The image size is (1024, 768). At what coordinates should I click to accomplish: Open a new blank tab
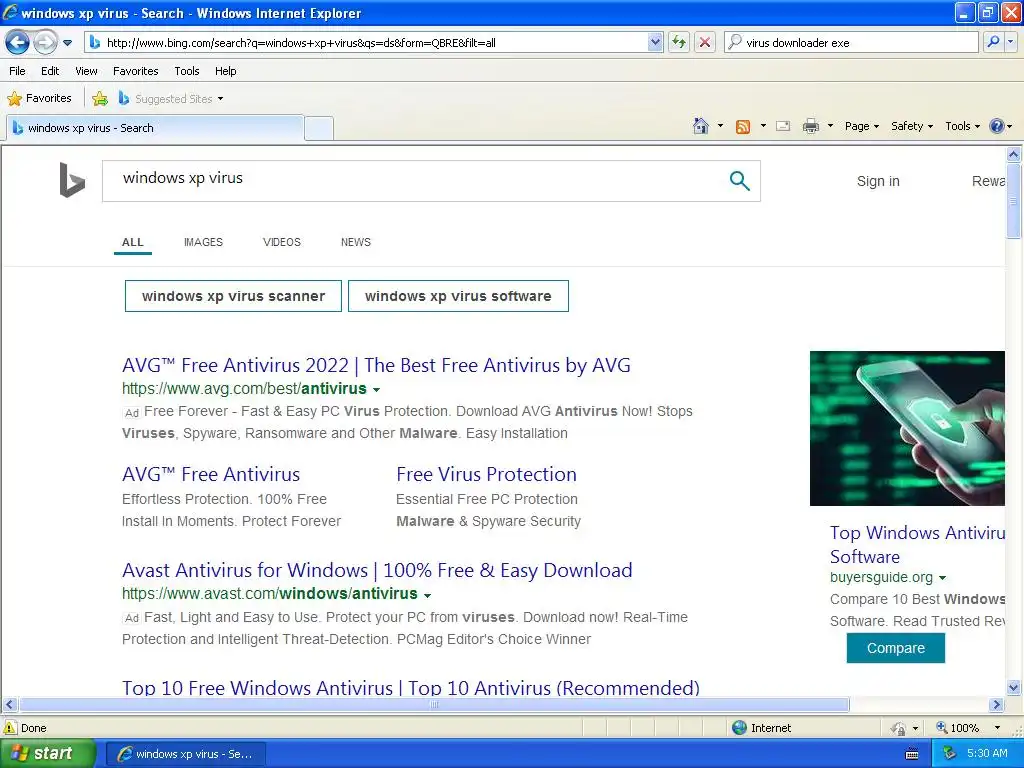coord(319,129)
